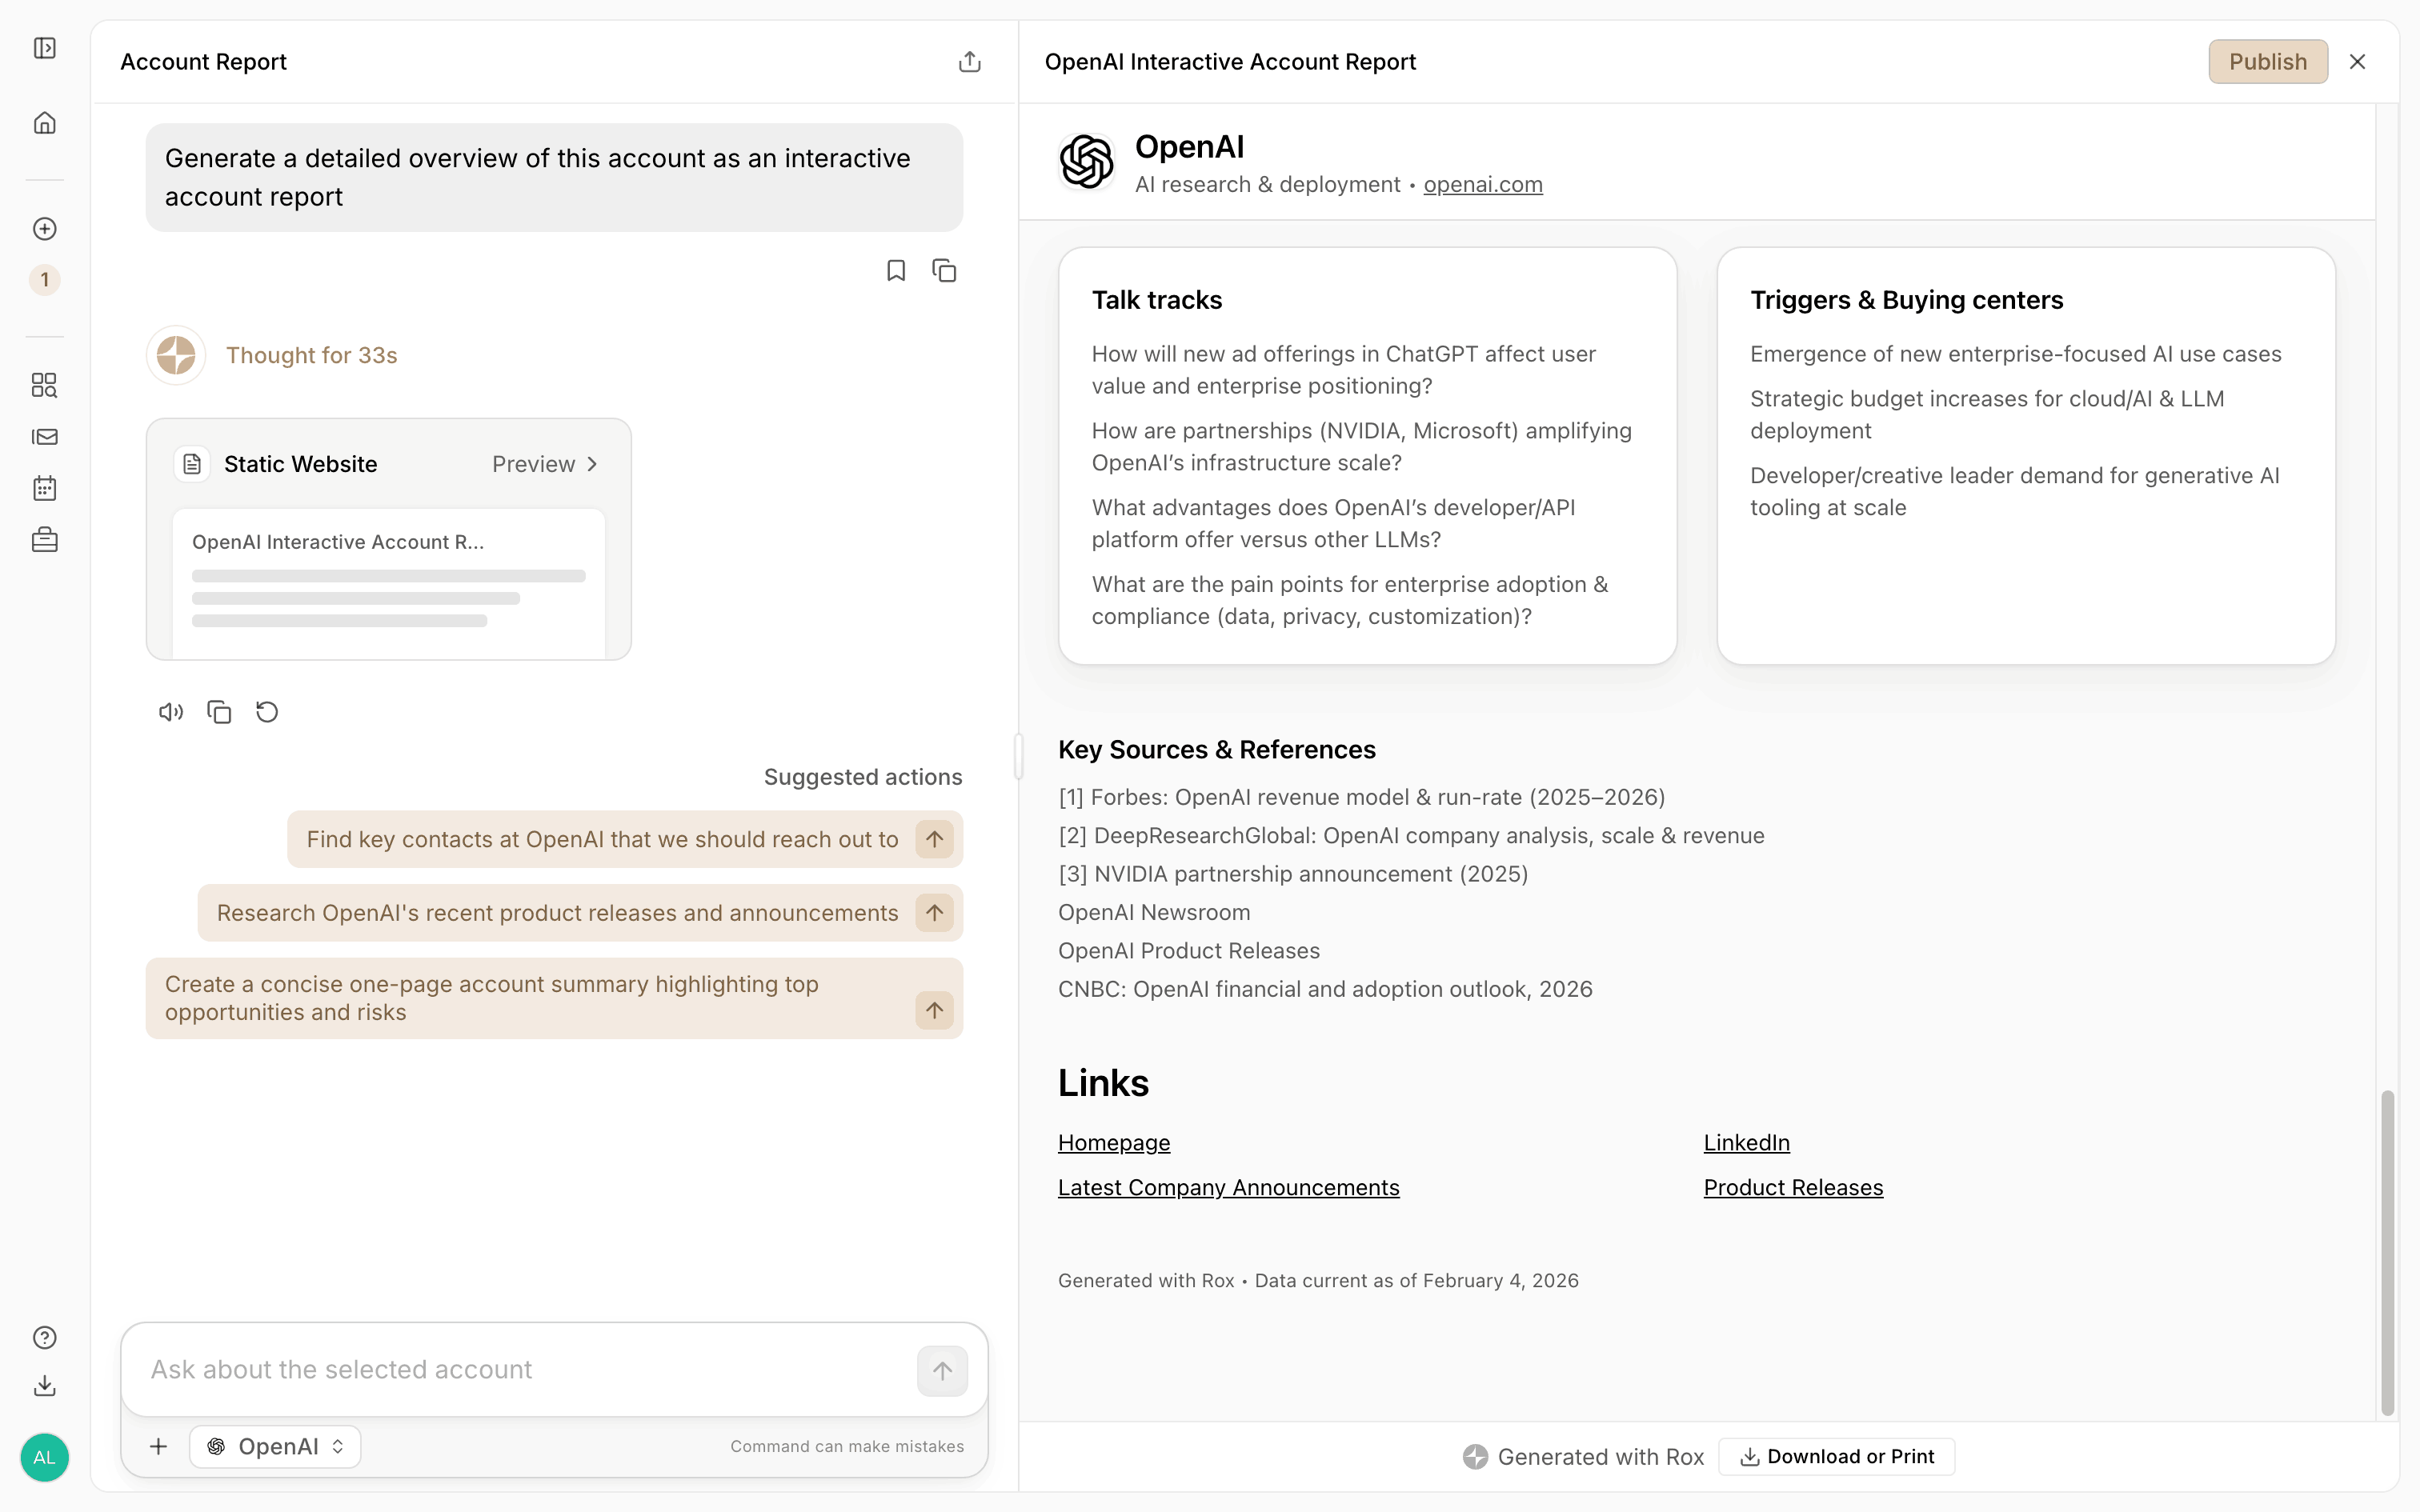Image resolution: width=2420 pixels, height=1512 pixels.
Task: Click Download or Print button
Action: 1837,1456
